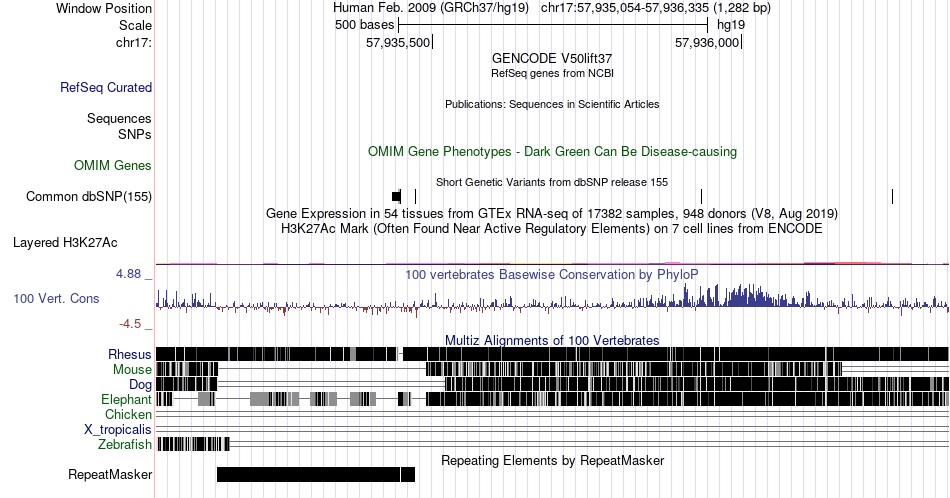Viewport: 950px width, 498px height.
Task: Click the Chicken alignment row label
Action: pos(128,414)
